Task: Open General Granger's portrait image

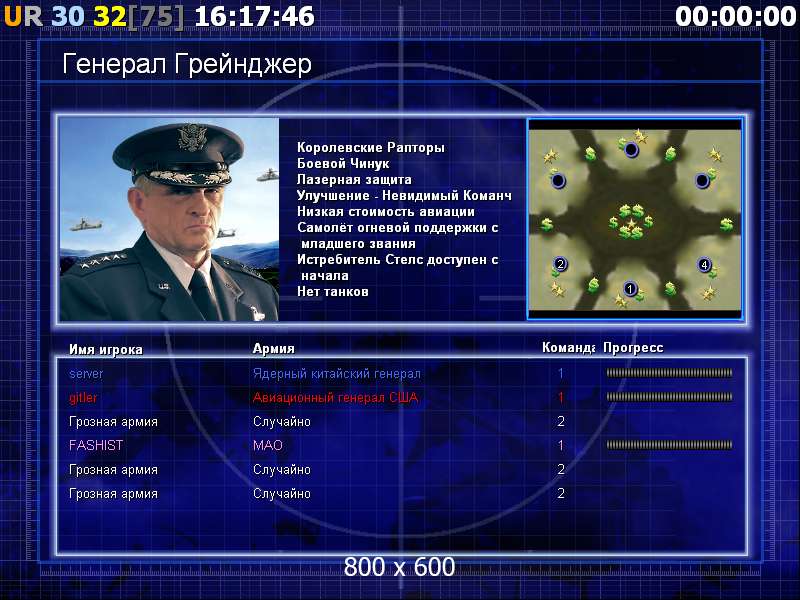Action: [x=169, y=219]
